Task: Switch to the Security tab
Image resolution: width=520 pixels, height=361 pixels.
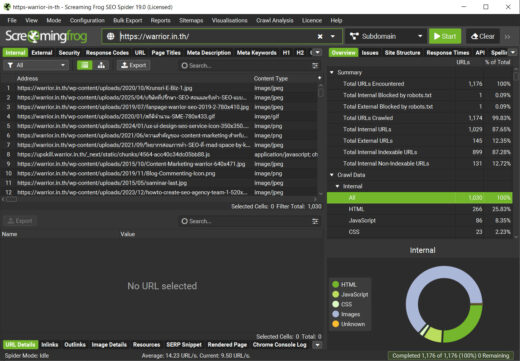Action: 69,53
